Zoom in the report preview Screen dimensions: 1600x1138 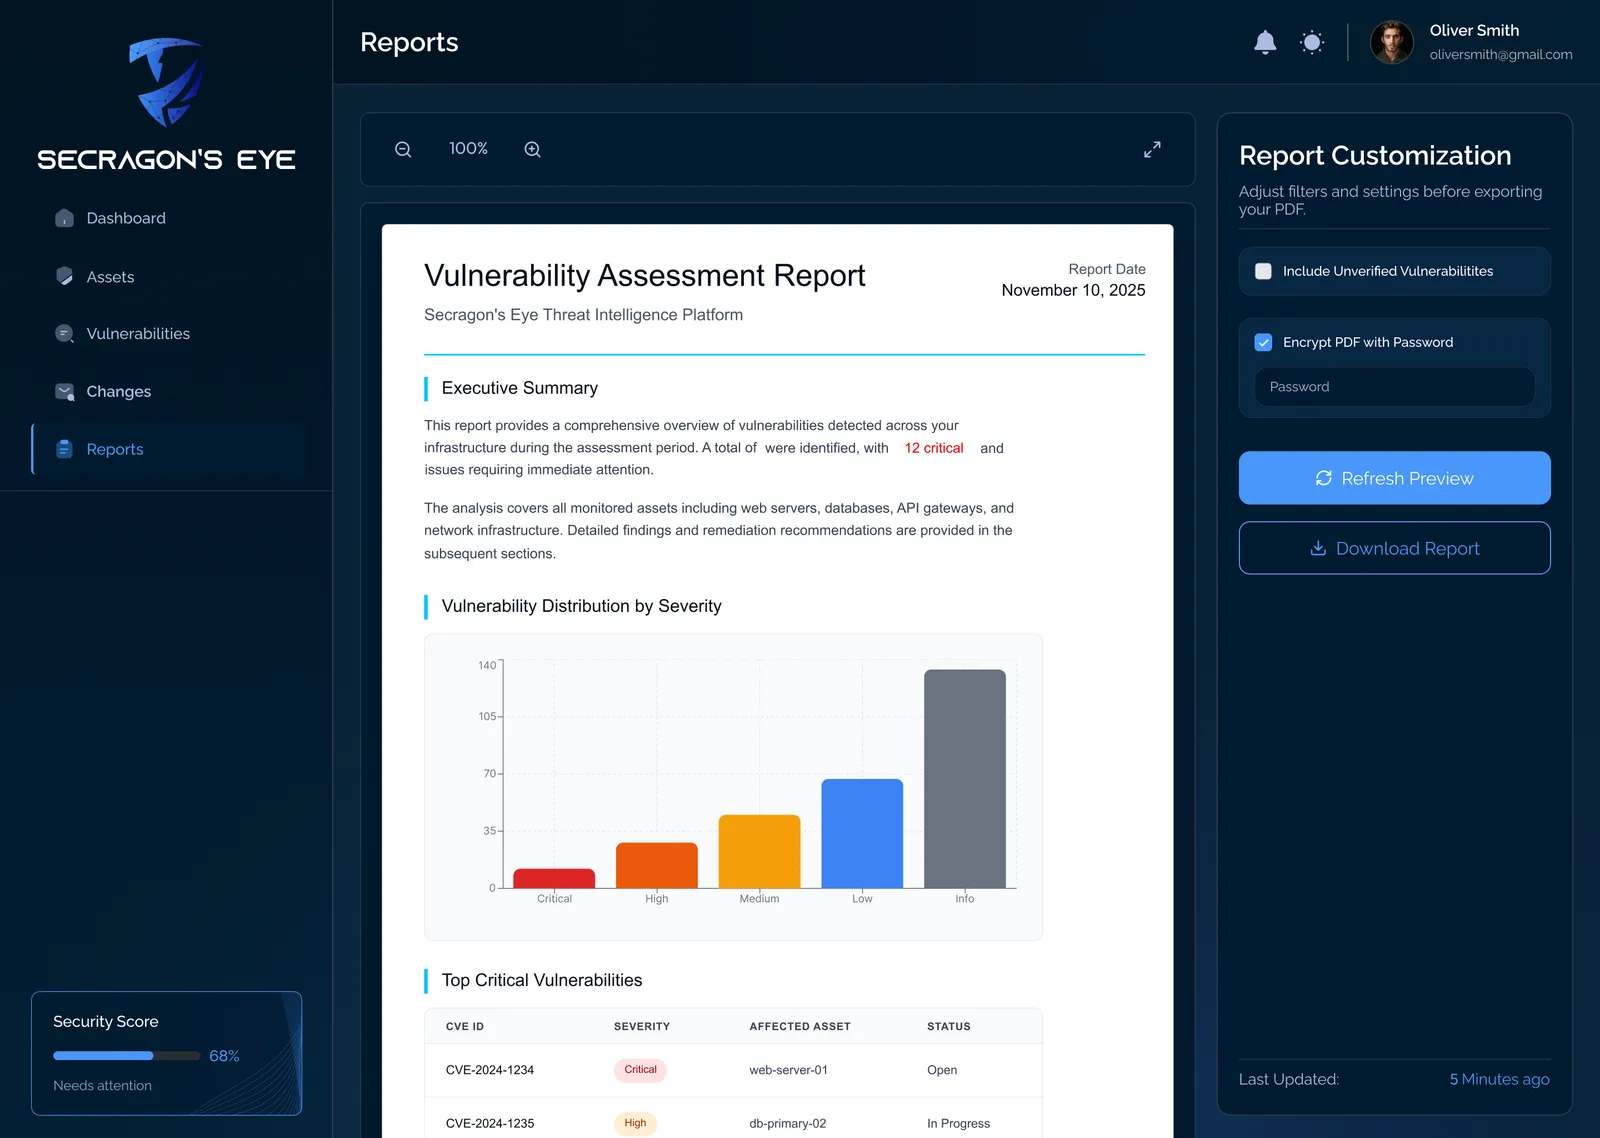(x=533, y=149)
